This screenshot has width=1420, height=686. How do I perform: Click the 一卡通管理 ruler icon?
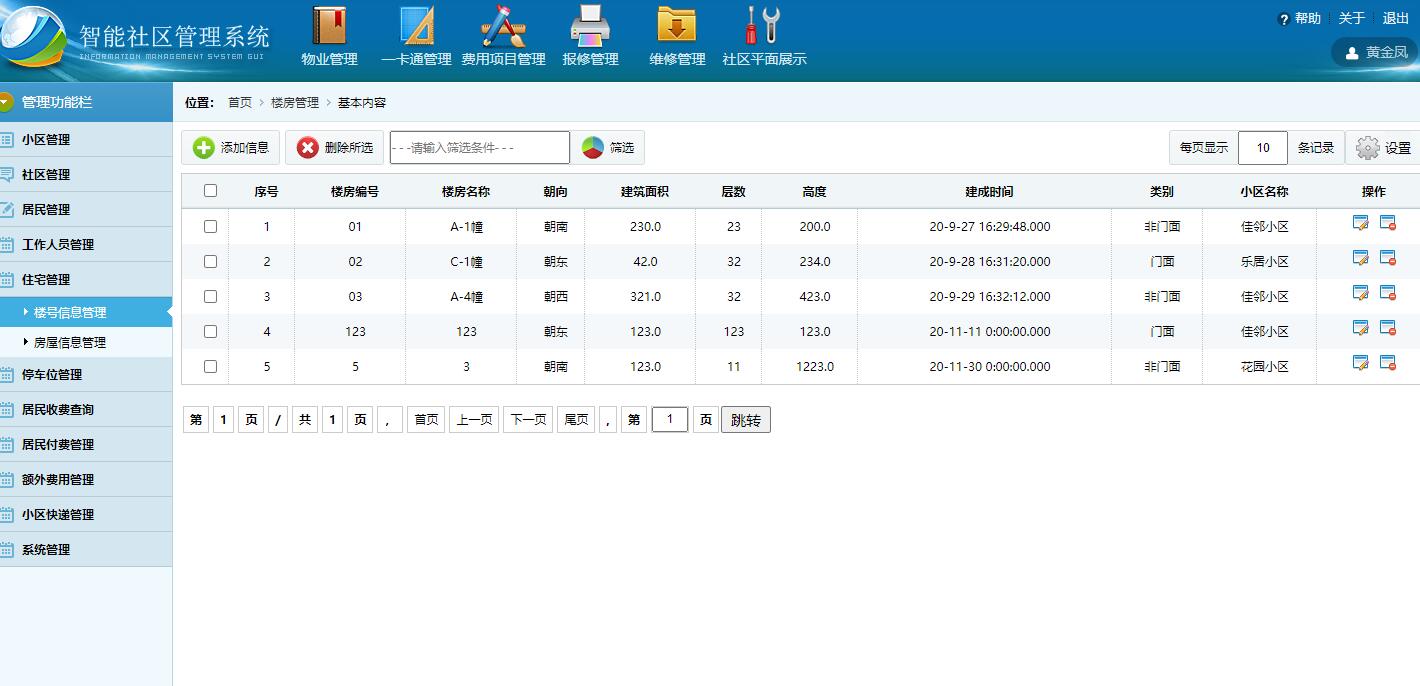[417, 26]
